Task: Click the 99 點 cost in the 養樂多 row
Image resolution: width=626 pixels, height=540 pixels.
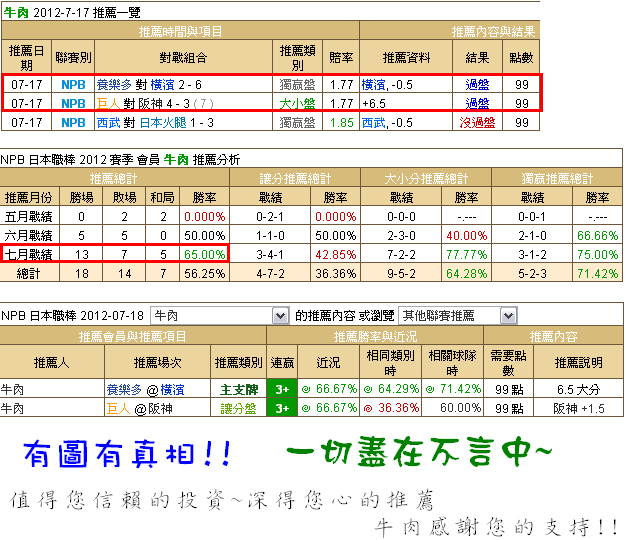Action: pyautogui.click(x=509, y=390)
